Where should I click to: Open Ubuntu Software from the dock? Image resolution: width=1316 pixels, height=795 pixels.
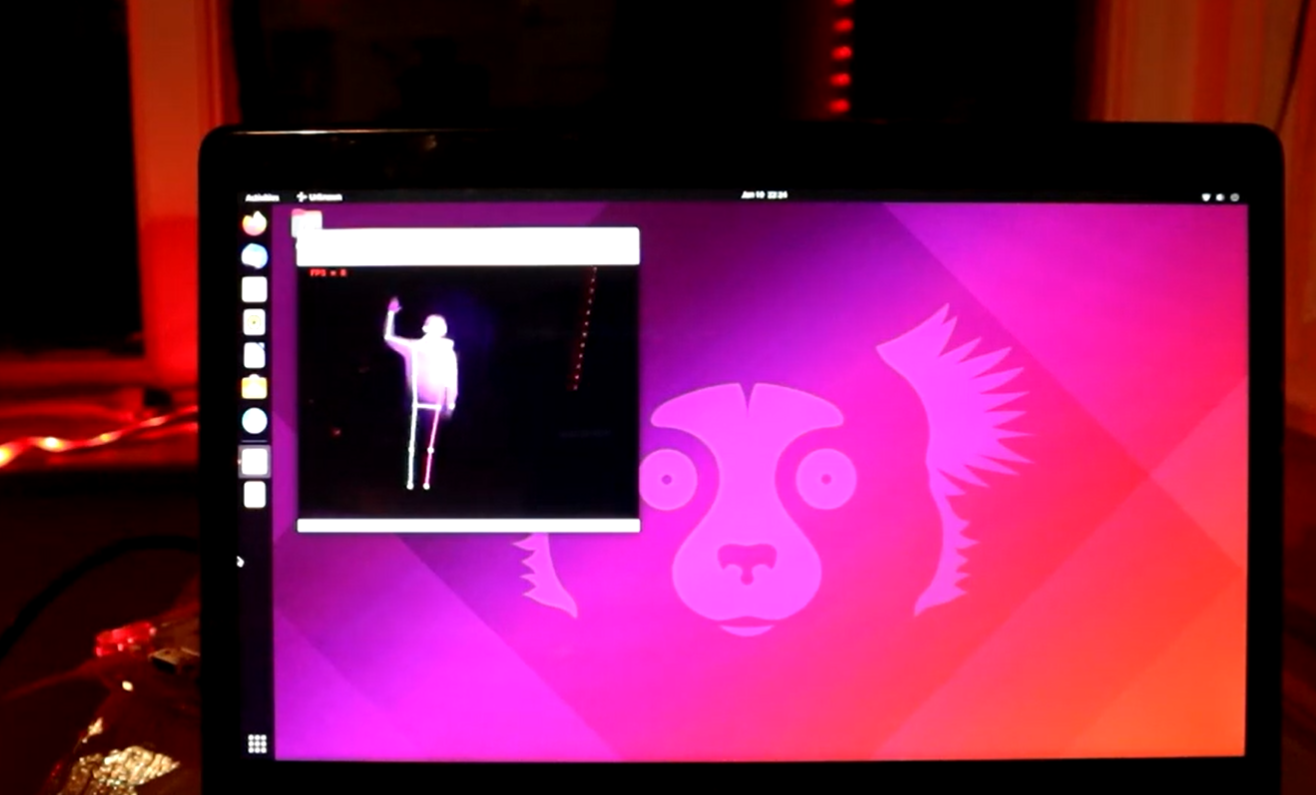(255, 387)
